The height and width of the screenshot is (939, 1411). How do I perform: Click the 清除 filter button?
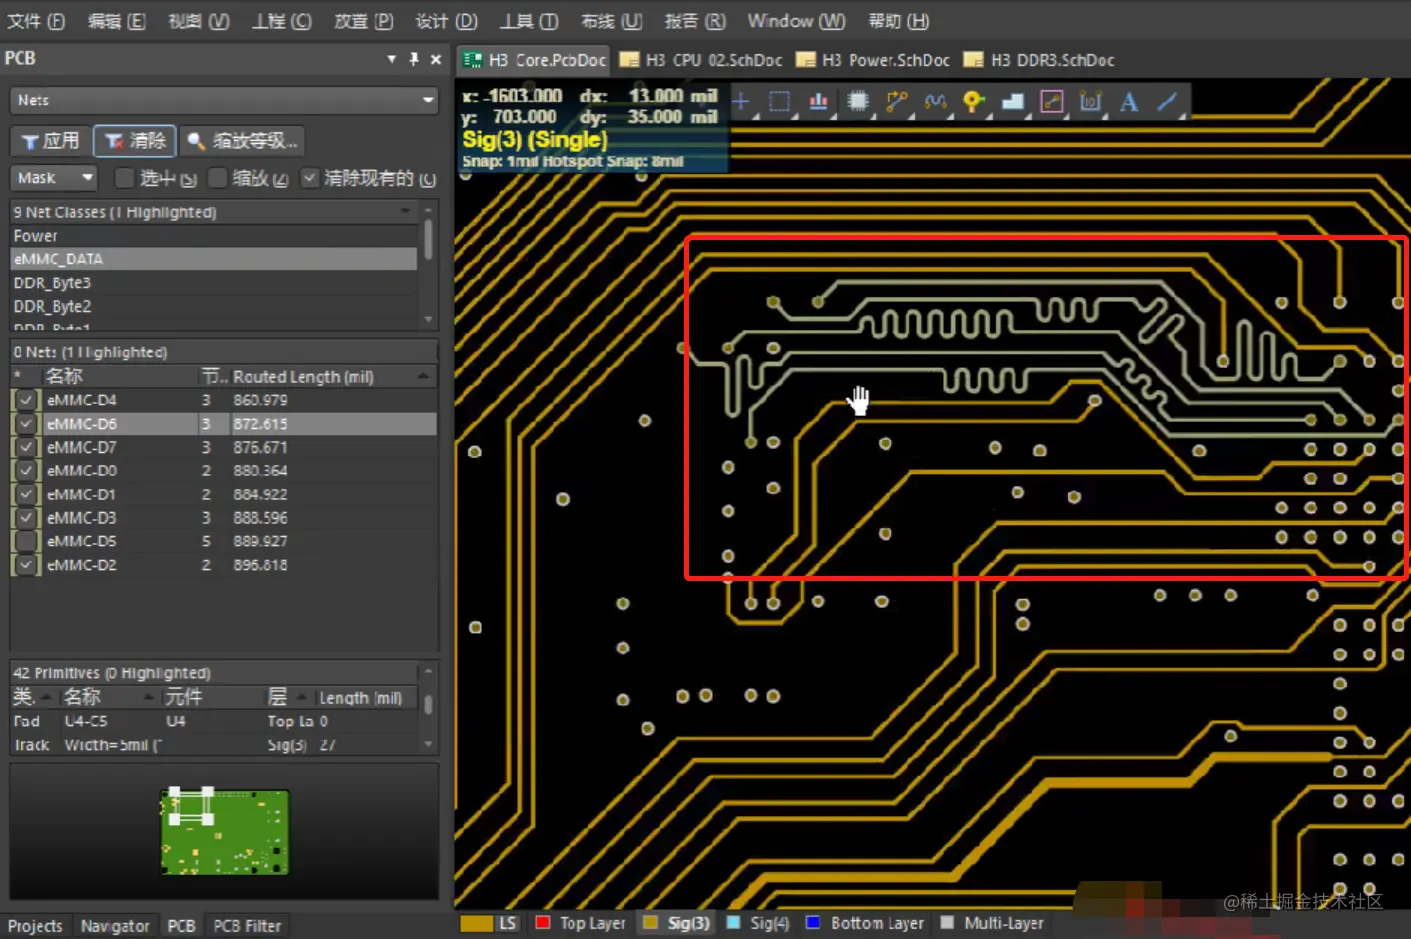[136, 141]
